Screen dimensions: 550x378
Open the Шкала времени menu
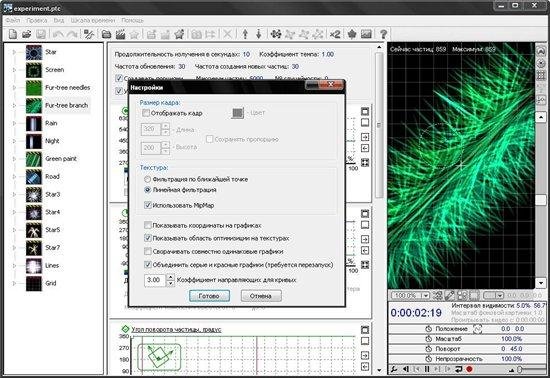pyautogui.click(x=93, y=20)
